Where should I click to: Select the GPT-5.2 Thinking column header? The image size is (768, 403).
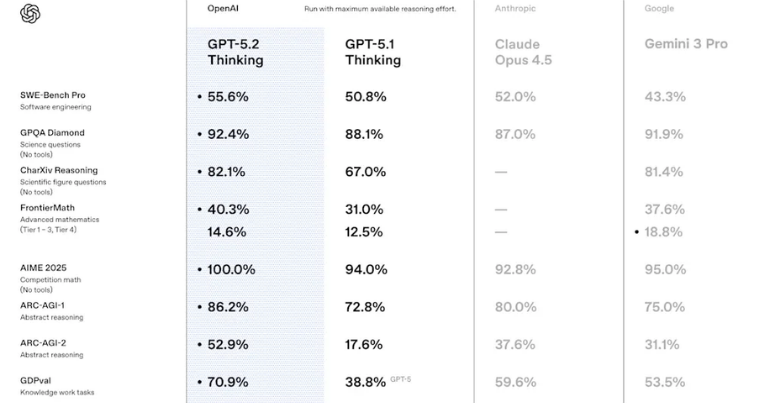(x=236, y=52)
